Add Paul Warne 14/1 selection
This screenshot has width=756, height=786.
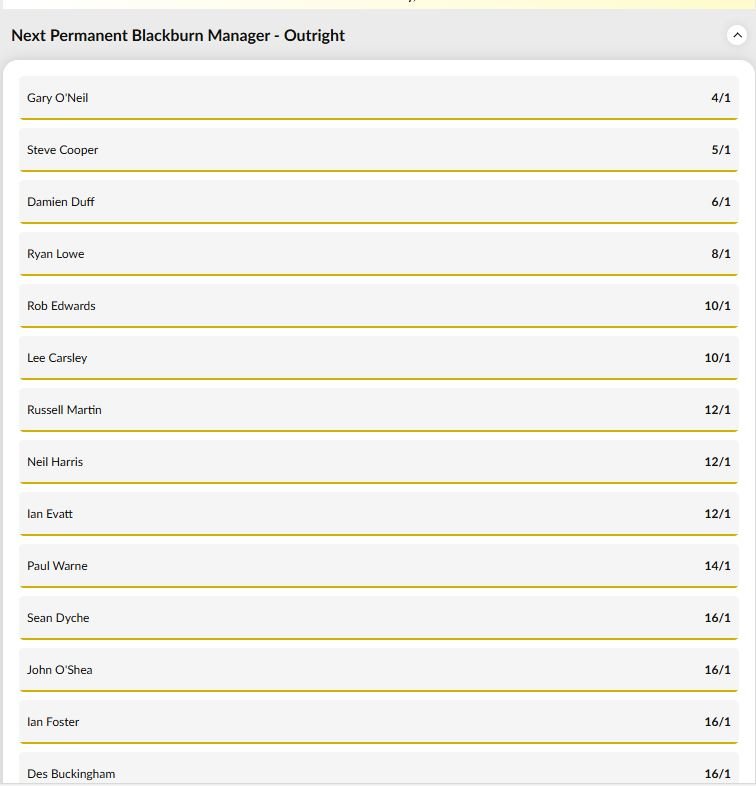point(379,566)
